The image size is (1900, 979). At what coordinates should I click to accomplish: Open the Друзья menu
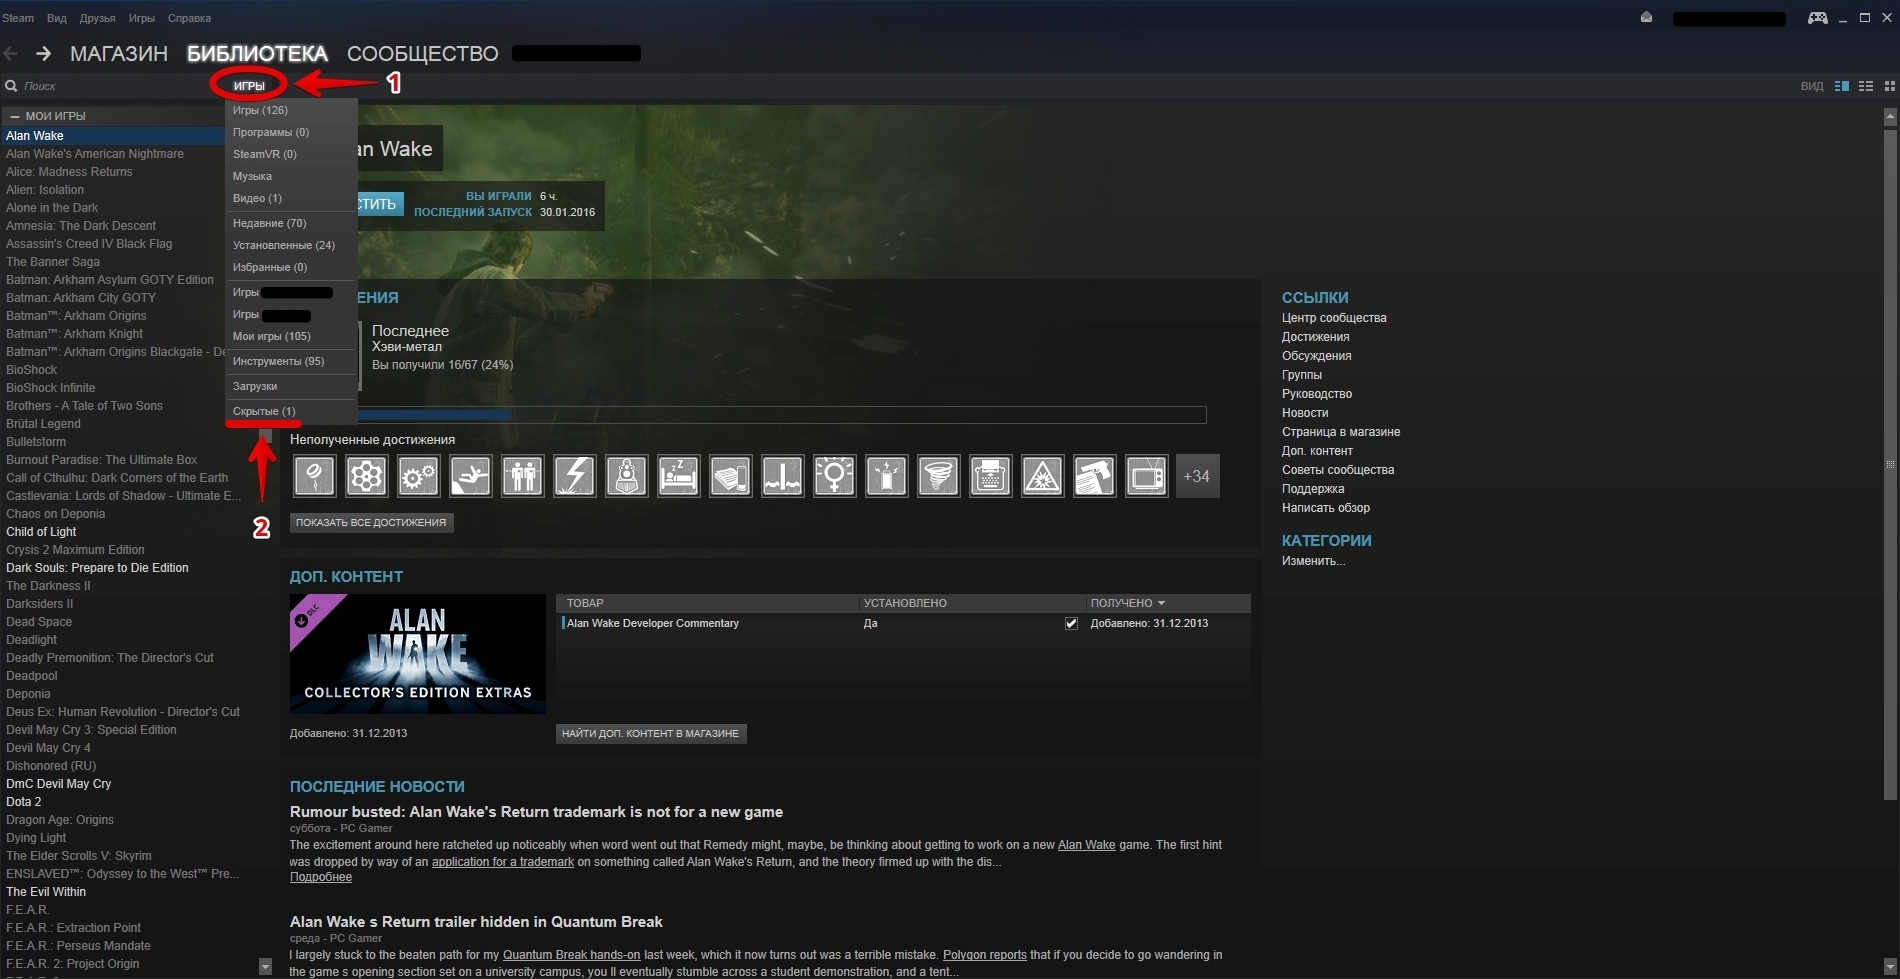97,18
